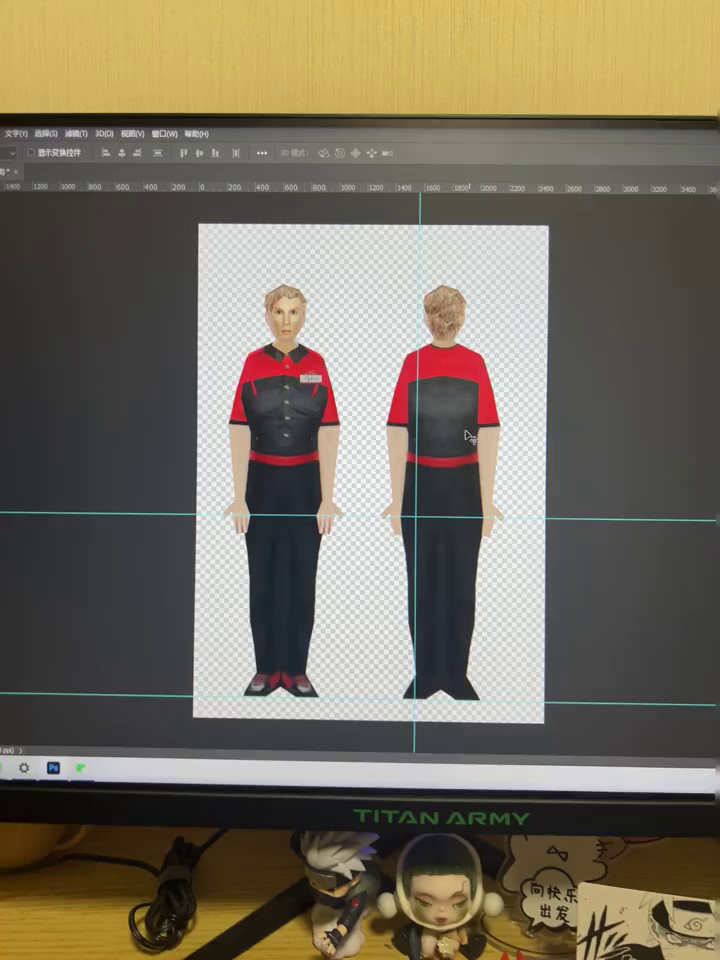The height and width of the screenshot is (960, 720).
Task: Click the align left edges icon
Action: (x=105, y=153)
